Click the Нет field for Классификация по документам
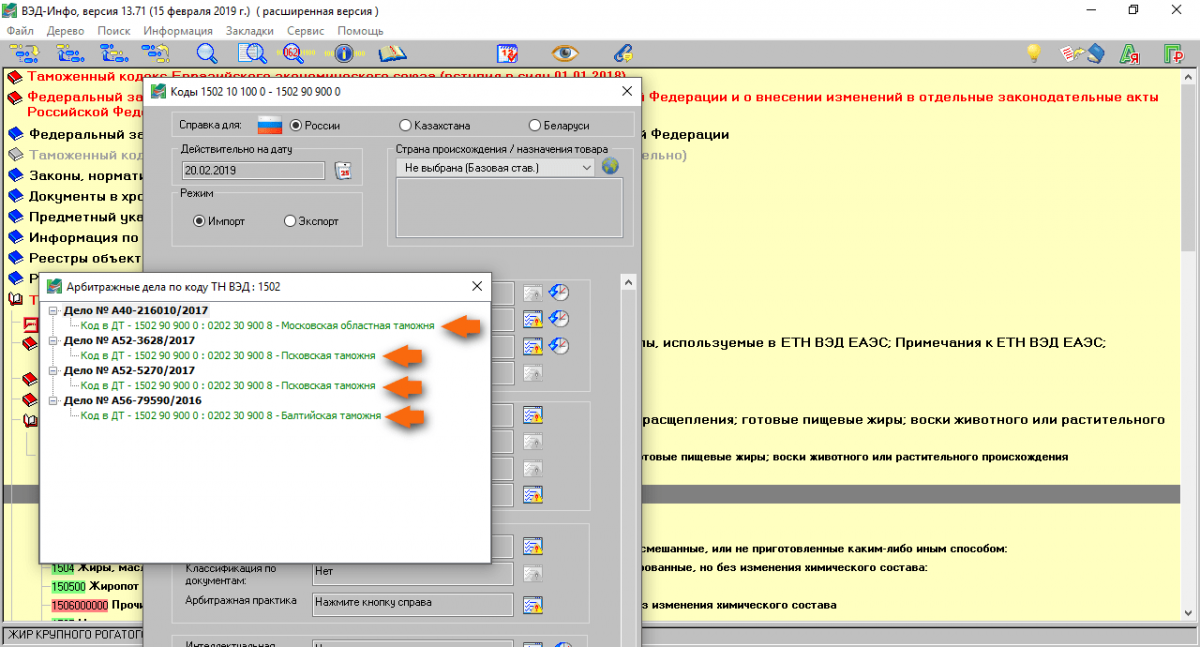Image resolution: width=1200 pixels, height=647 pixels. tap(412, 573)
